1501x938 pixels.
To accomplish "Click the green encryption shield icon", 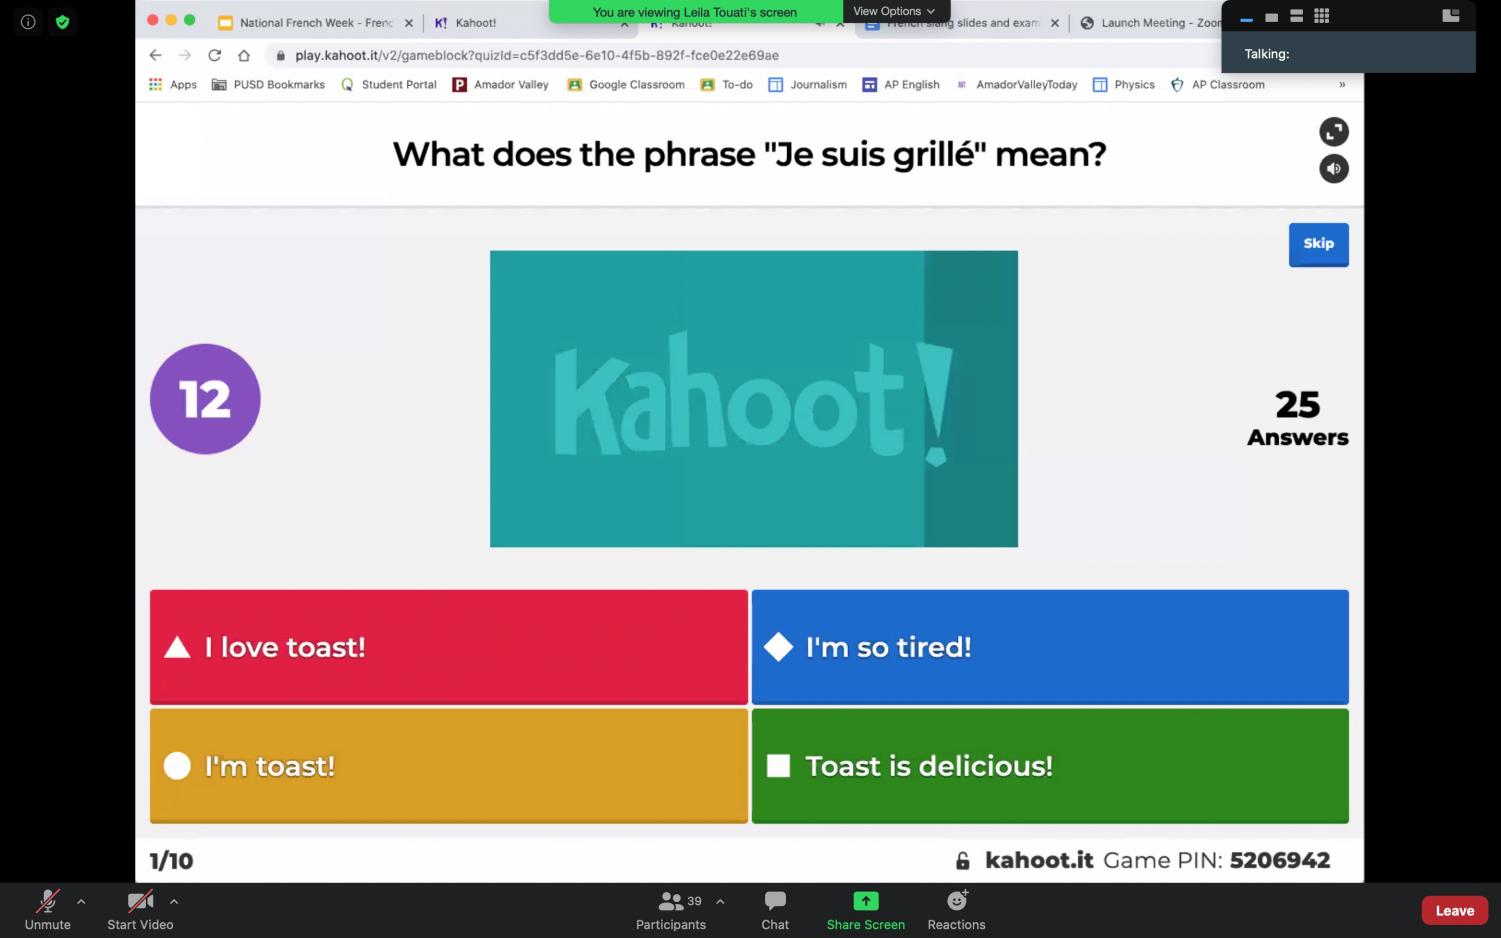I will [x=62, y=21].
